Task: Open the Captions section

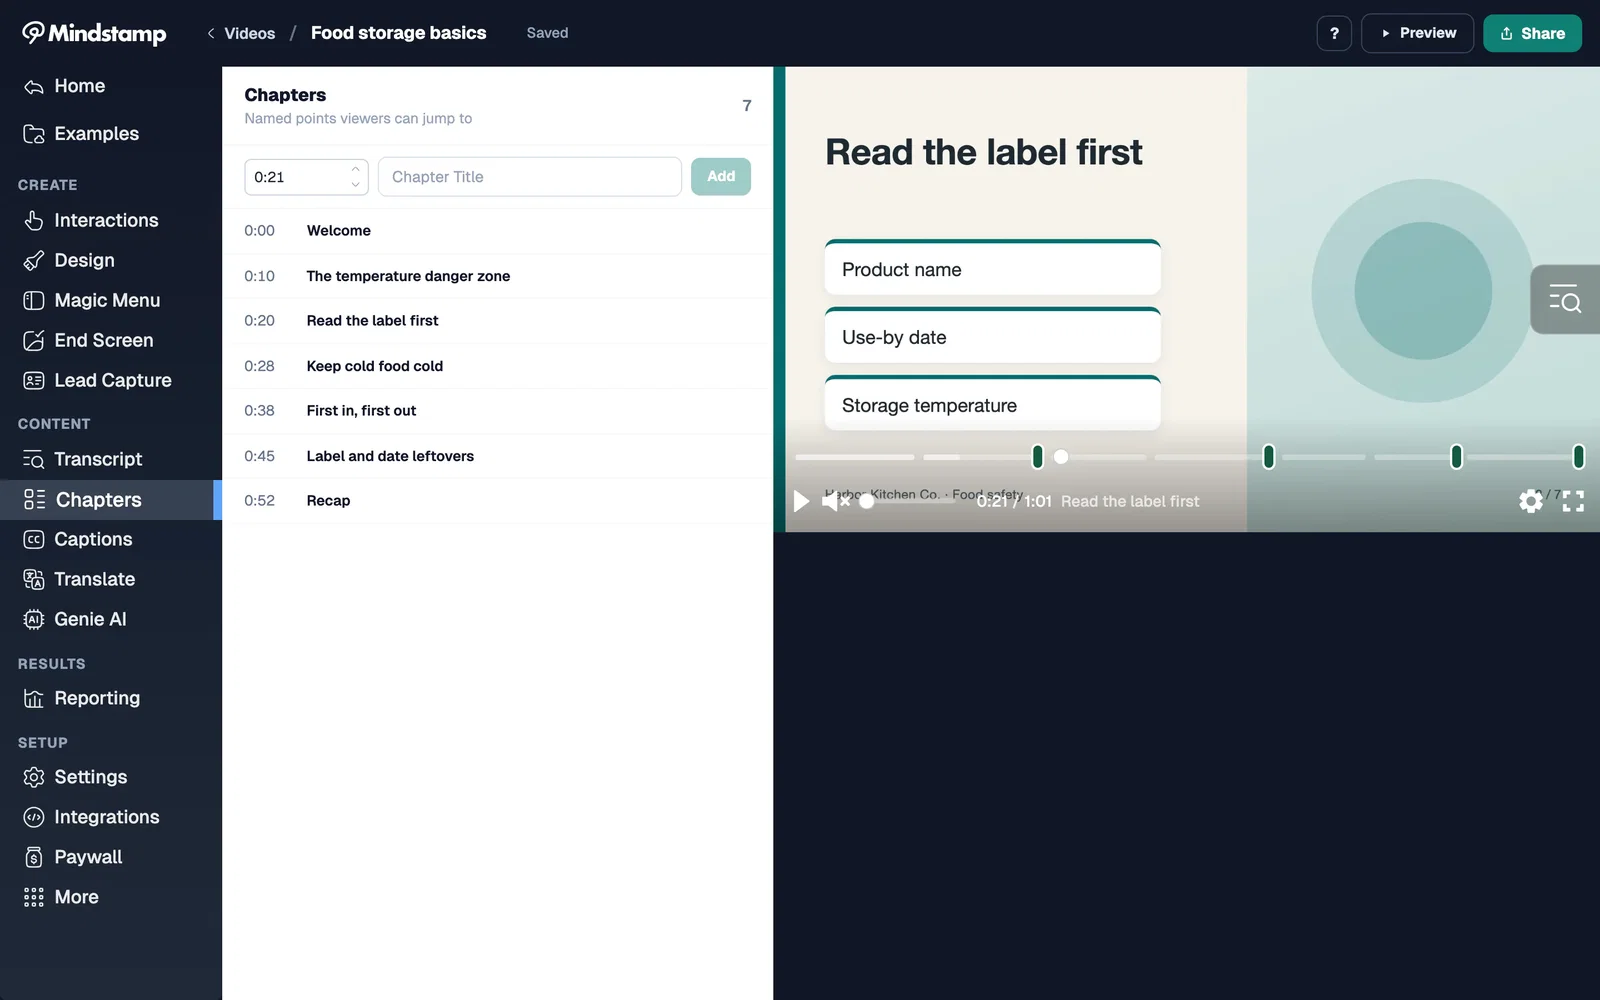Action: 110,539
